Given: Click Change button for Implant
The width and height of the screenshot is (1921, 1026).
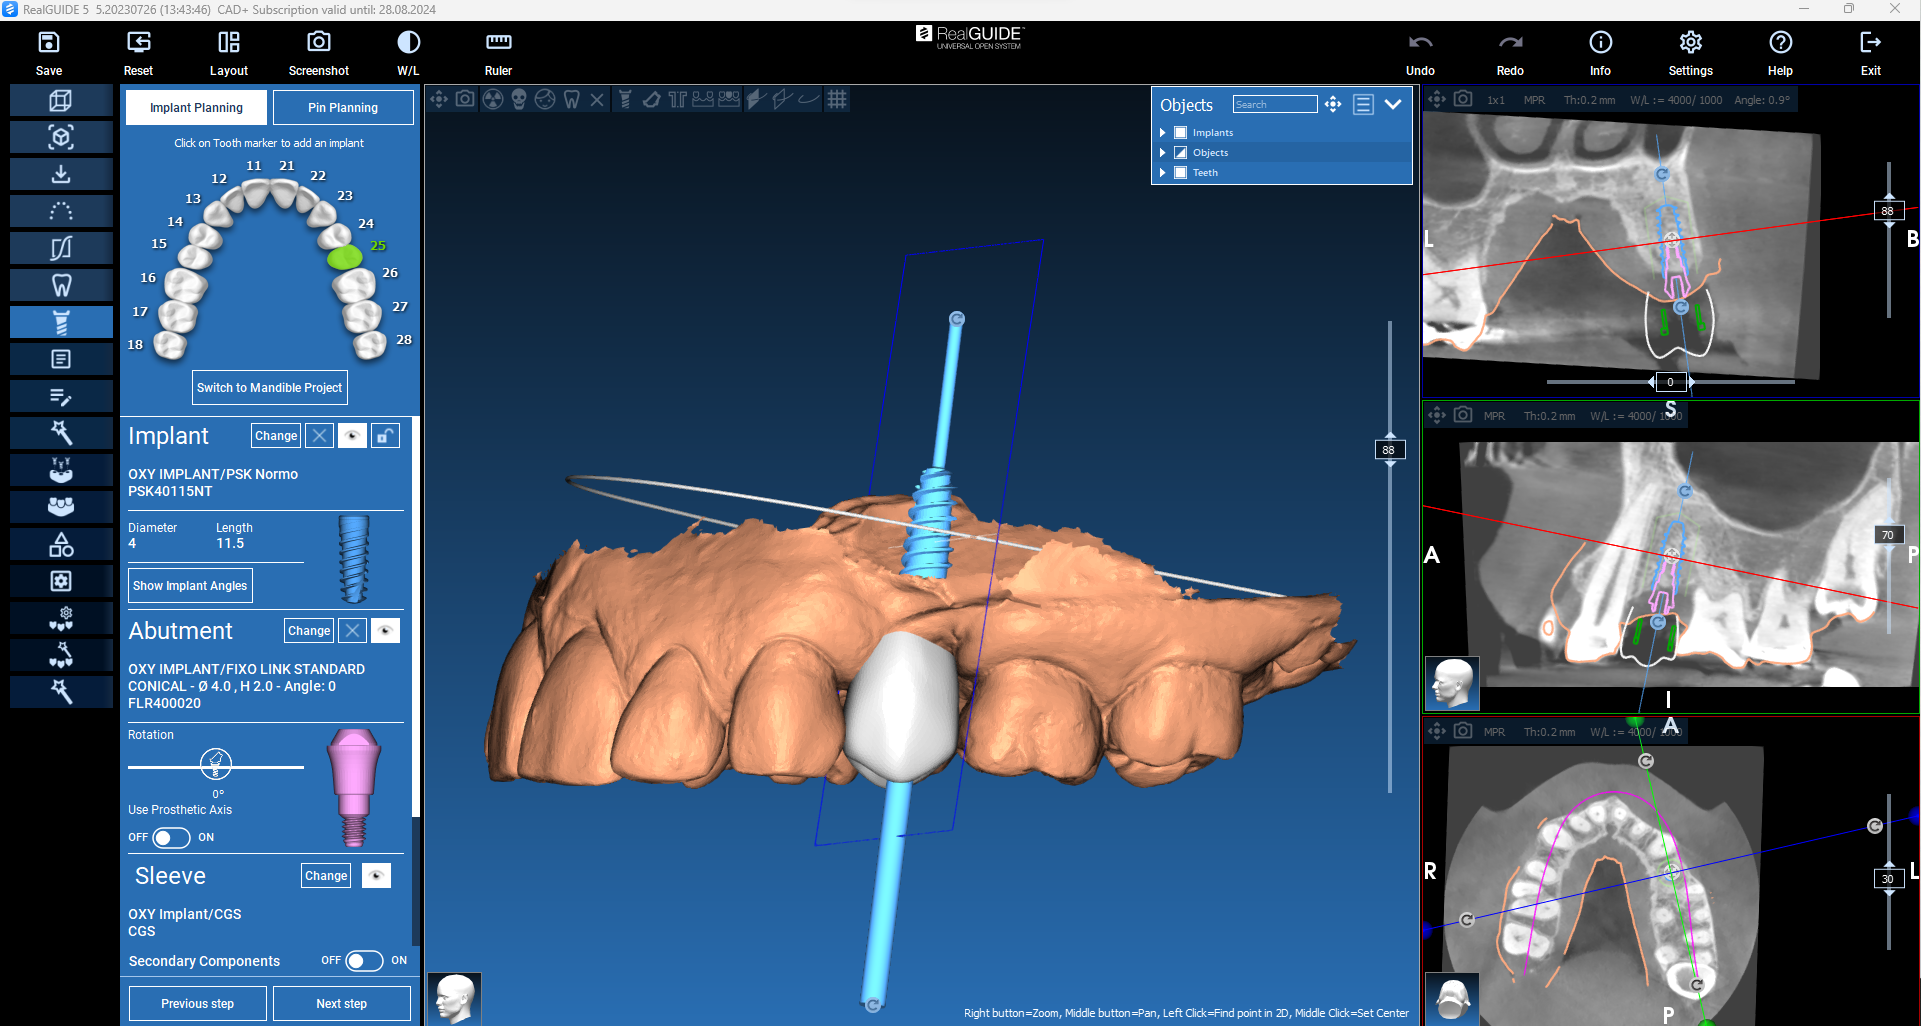Looking at the screenshot, I should point(276,436).
